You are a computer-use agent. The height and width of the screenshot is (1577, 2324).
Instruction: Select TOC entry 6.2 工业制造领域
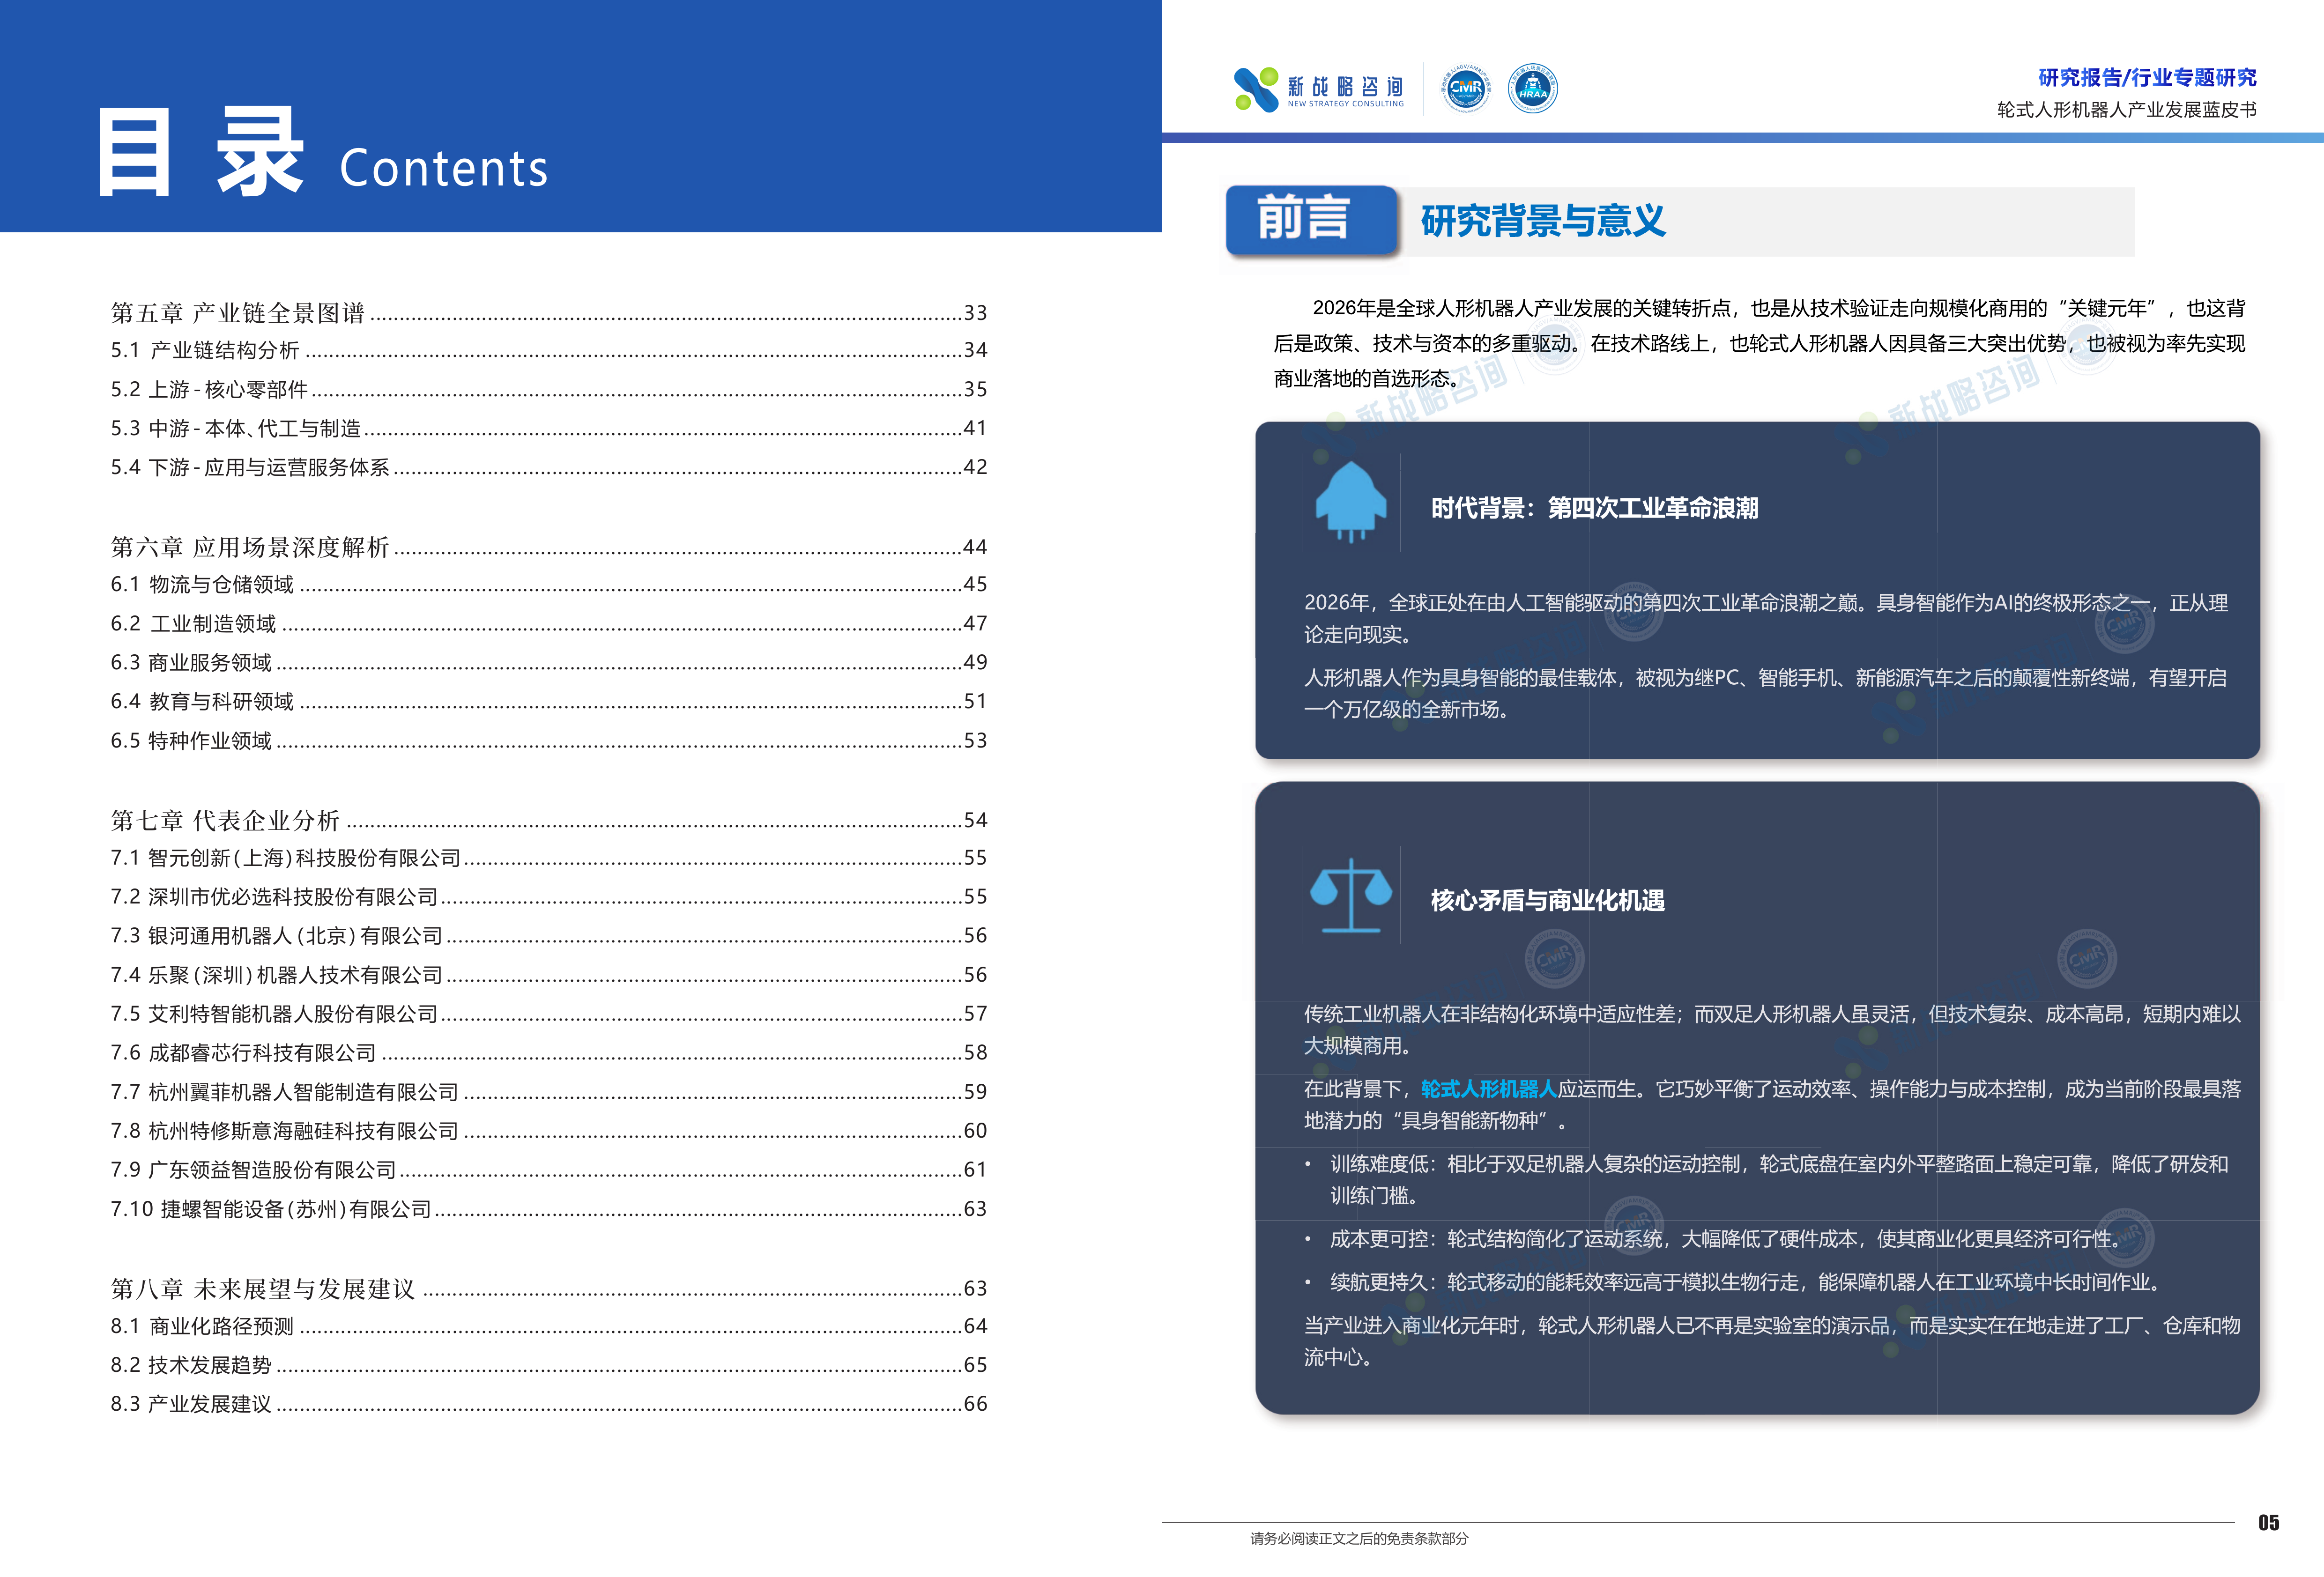pyautogui.click(x=548, y=623)
